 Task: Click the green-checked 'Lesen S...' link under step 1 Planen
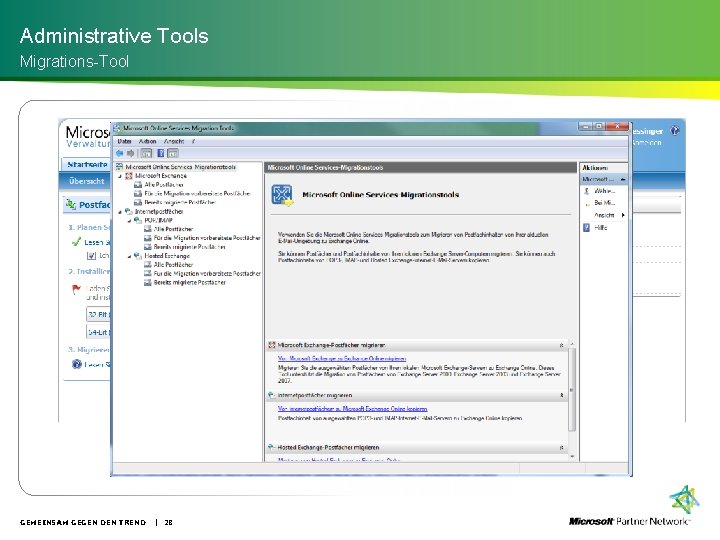tap(97, 242)
